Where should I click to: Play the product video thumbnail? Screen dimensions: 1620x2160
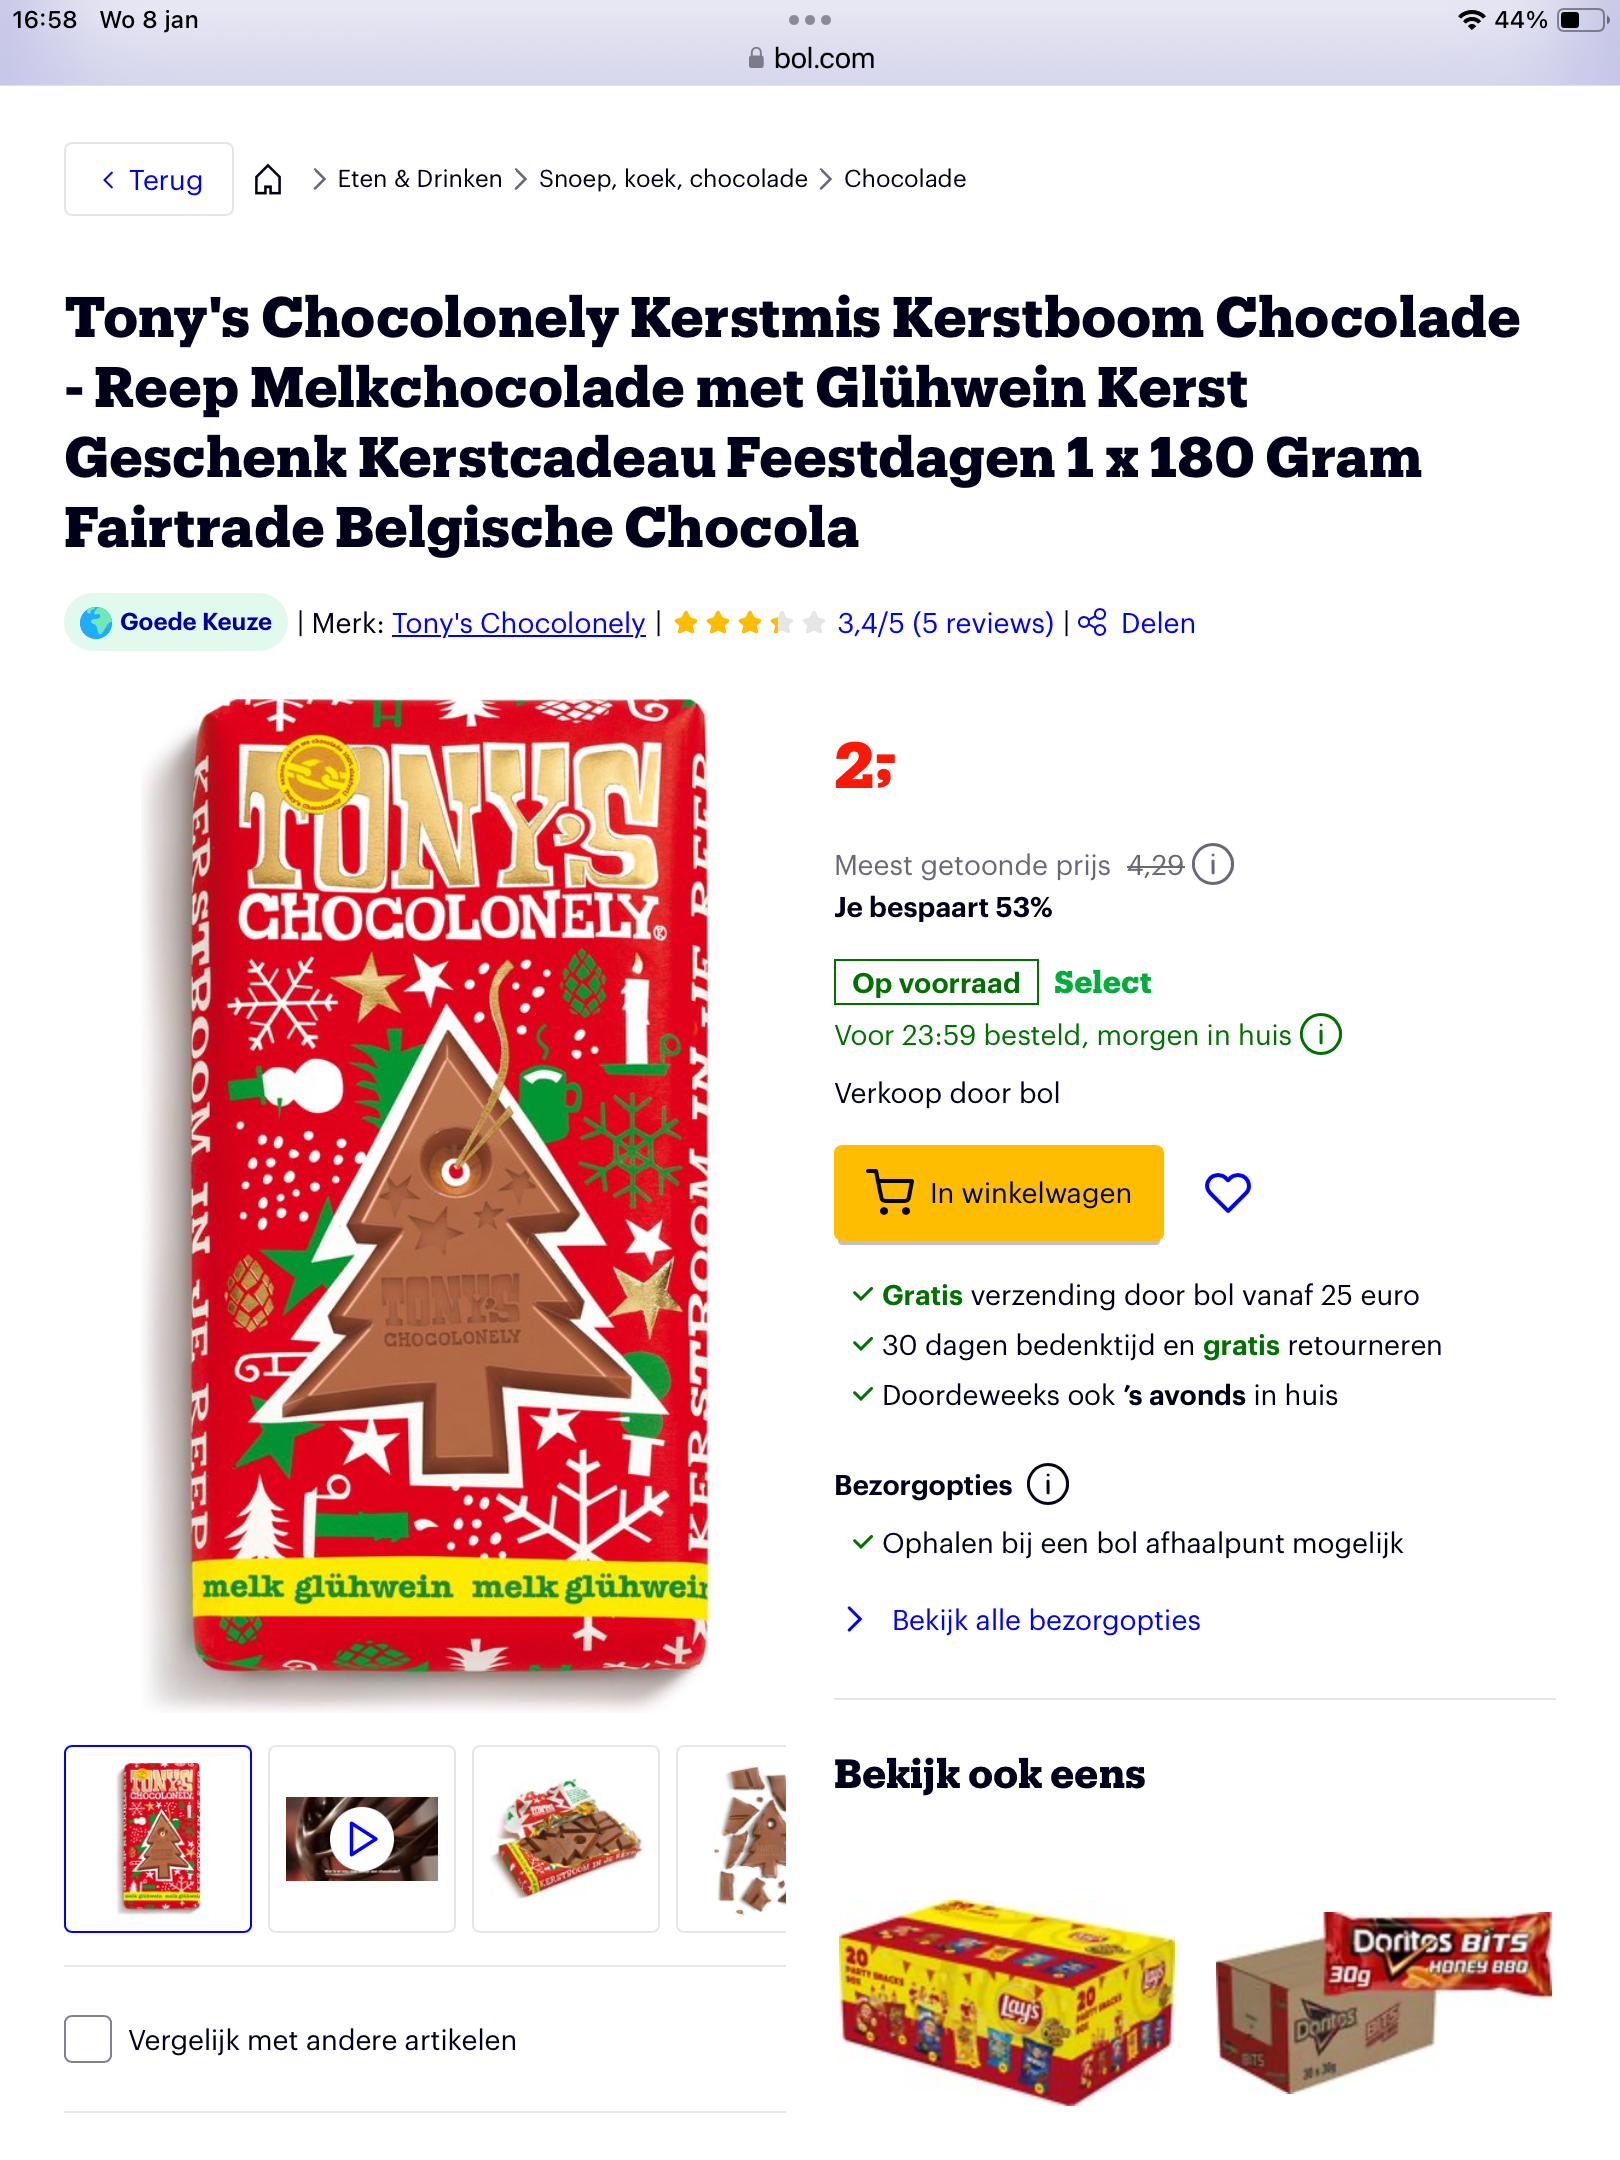361,1838
